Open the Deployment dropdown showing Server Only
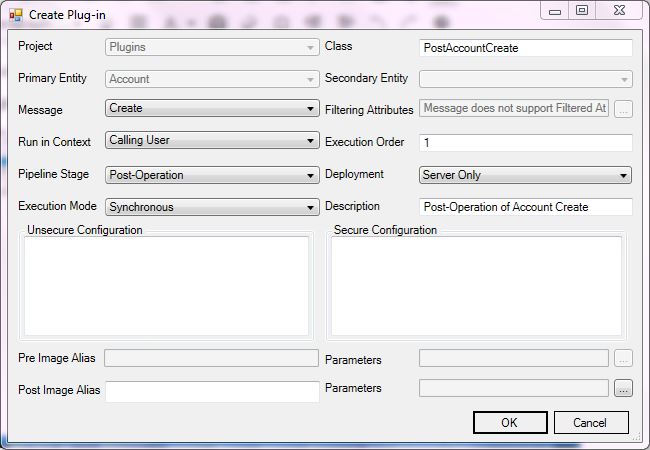650x450 pixels. click(526, 175)
